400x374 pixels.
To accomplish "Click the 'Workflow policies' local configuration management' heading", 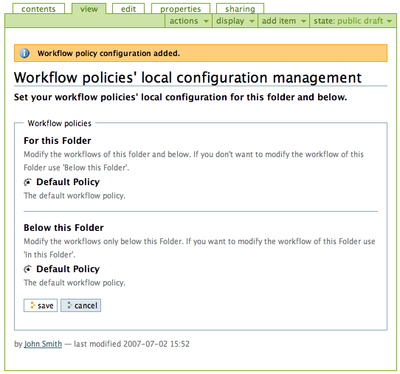I will click(188, 78).
